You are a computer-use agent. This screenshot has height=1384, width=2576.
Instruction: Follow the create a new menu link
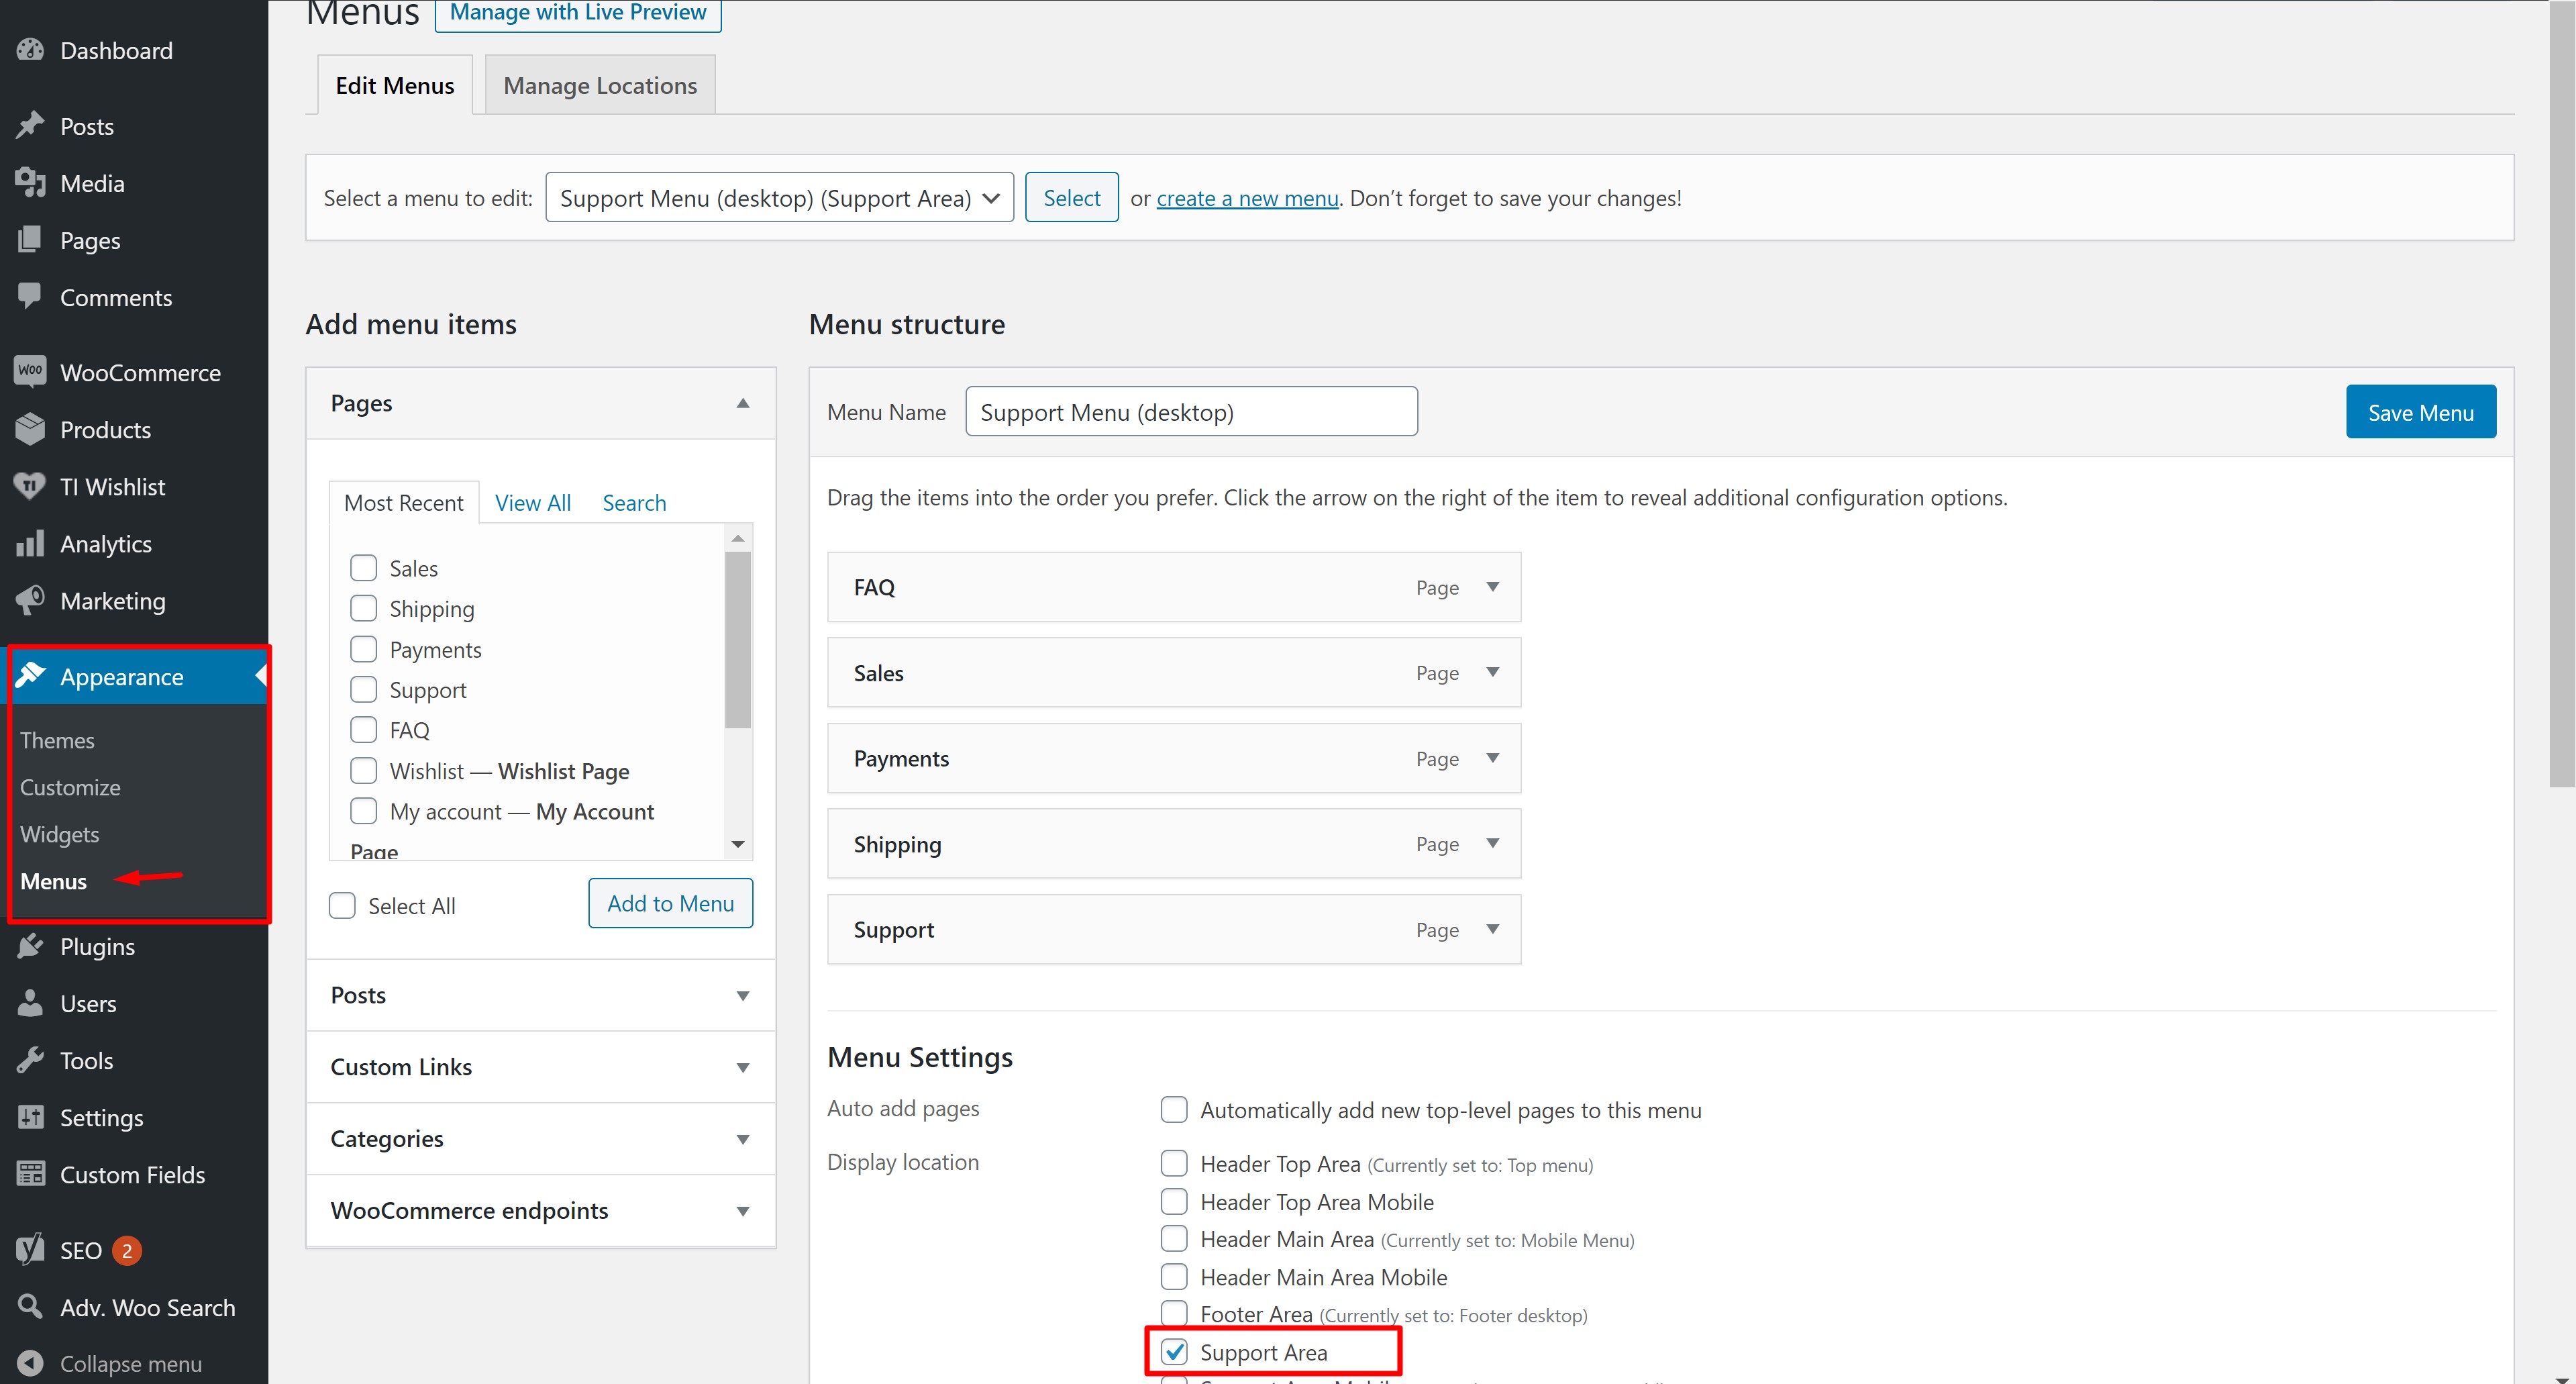[x=1247, y=198]
